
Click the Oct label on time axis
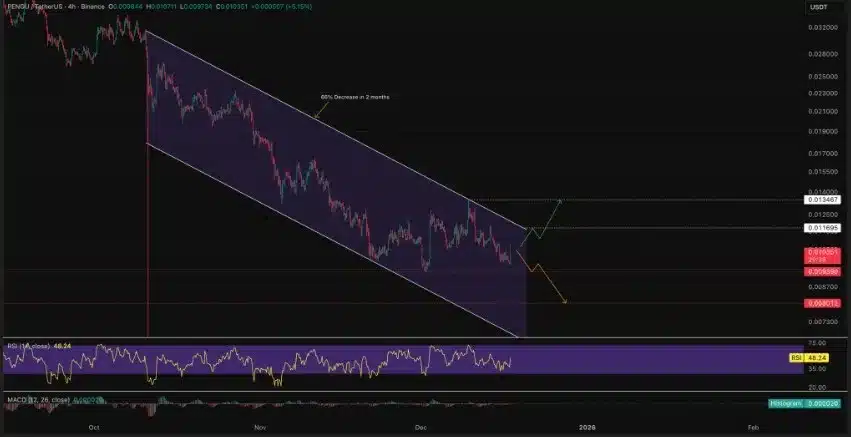coord(93,426)
